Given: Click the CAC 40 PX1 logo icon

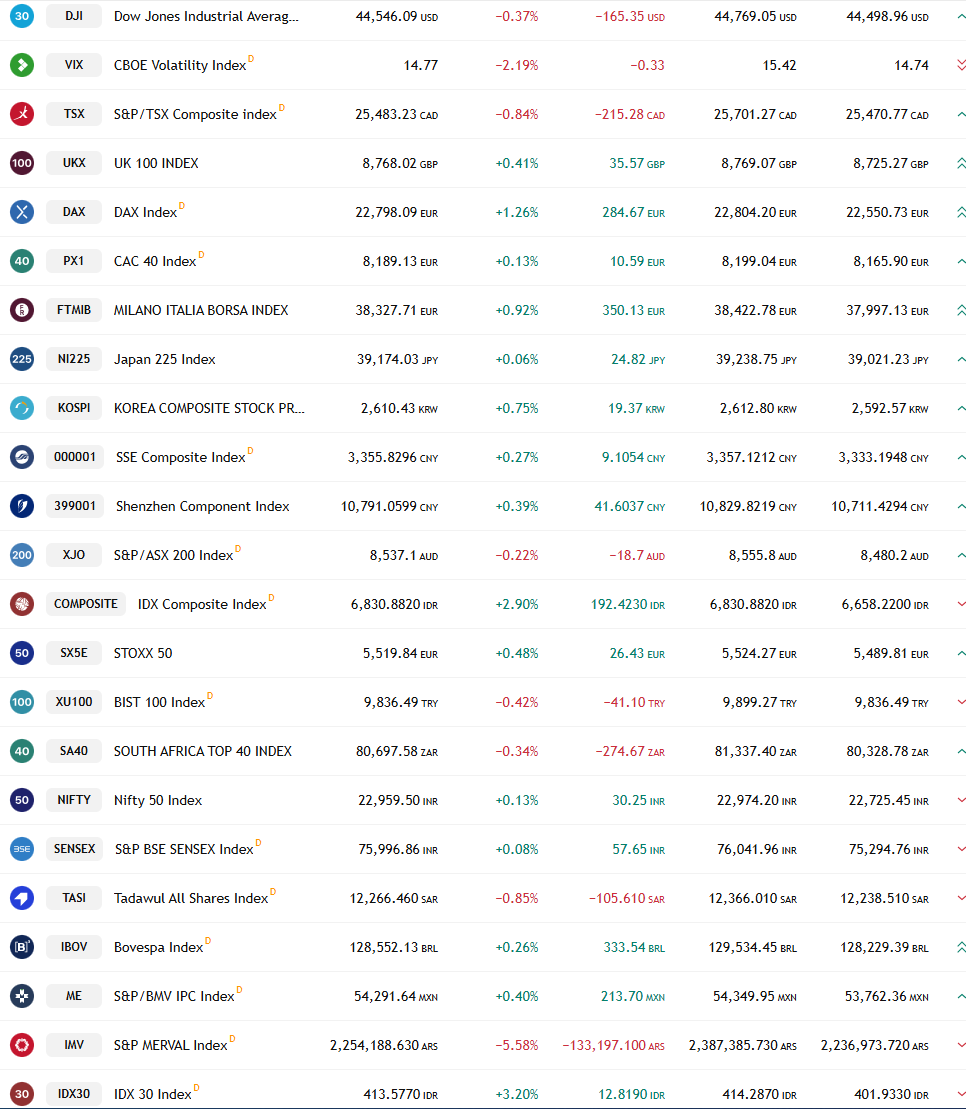Looking at the screenshot, I should tap(22, 260).
